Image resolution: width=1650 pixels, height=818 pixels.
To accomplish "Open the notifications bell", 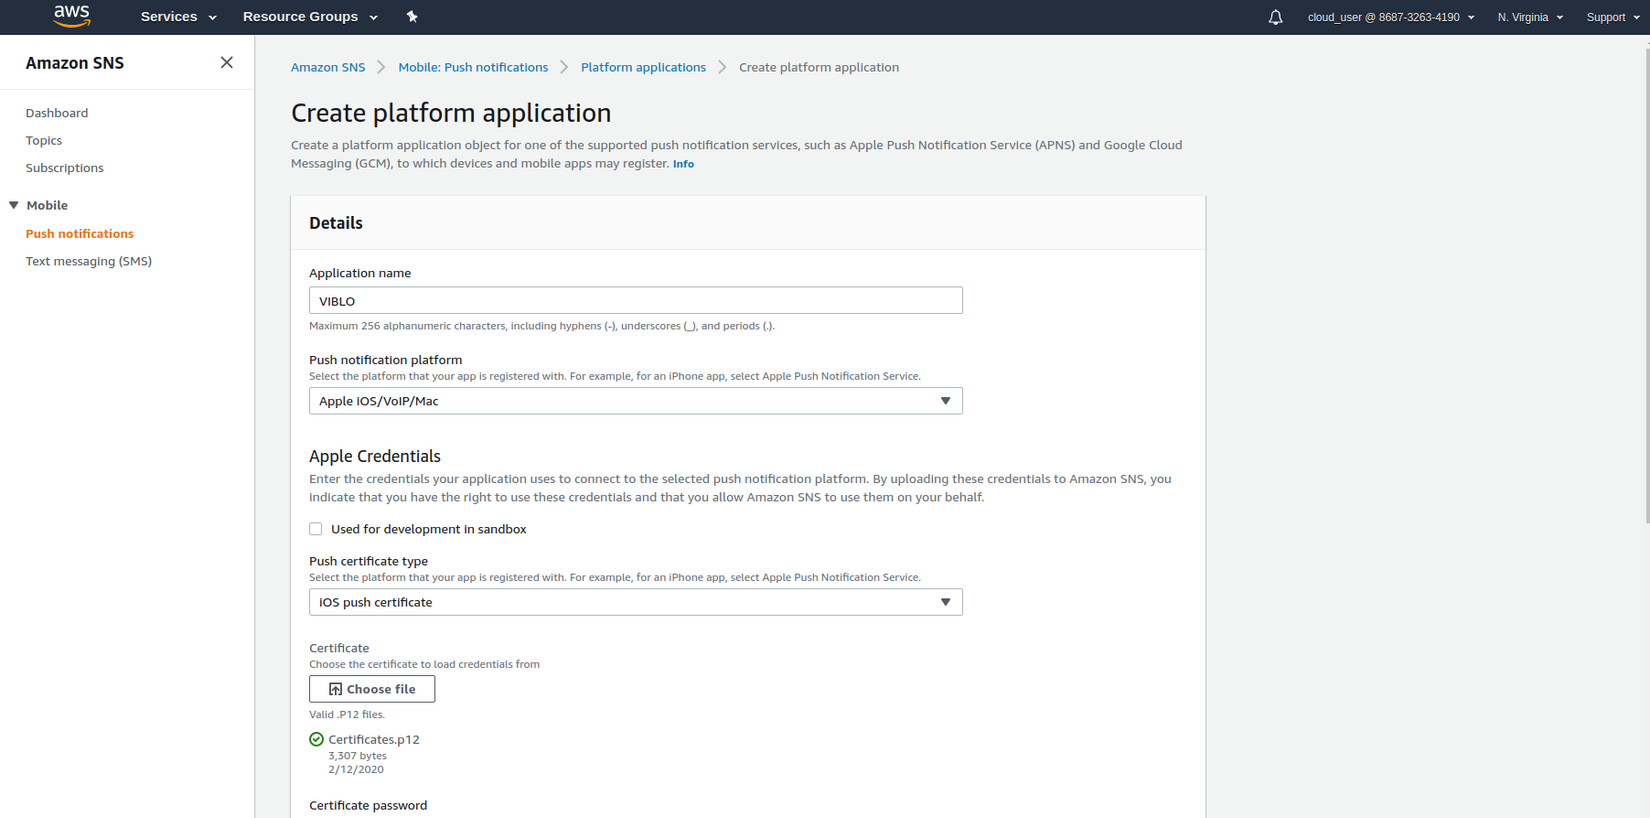I will coord(1275,17).
